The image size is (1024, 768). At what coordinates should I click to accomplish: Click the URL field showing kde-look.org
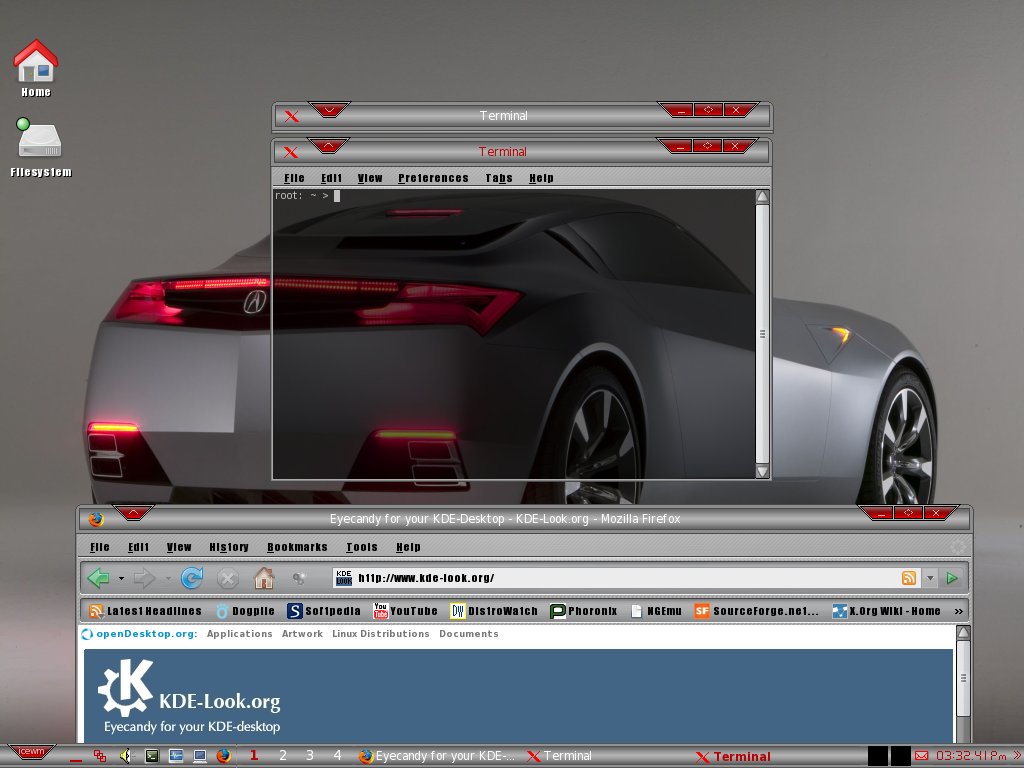(x=626, y=578)
